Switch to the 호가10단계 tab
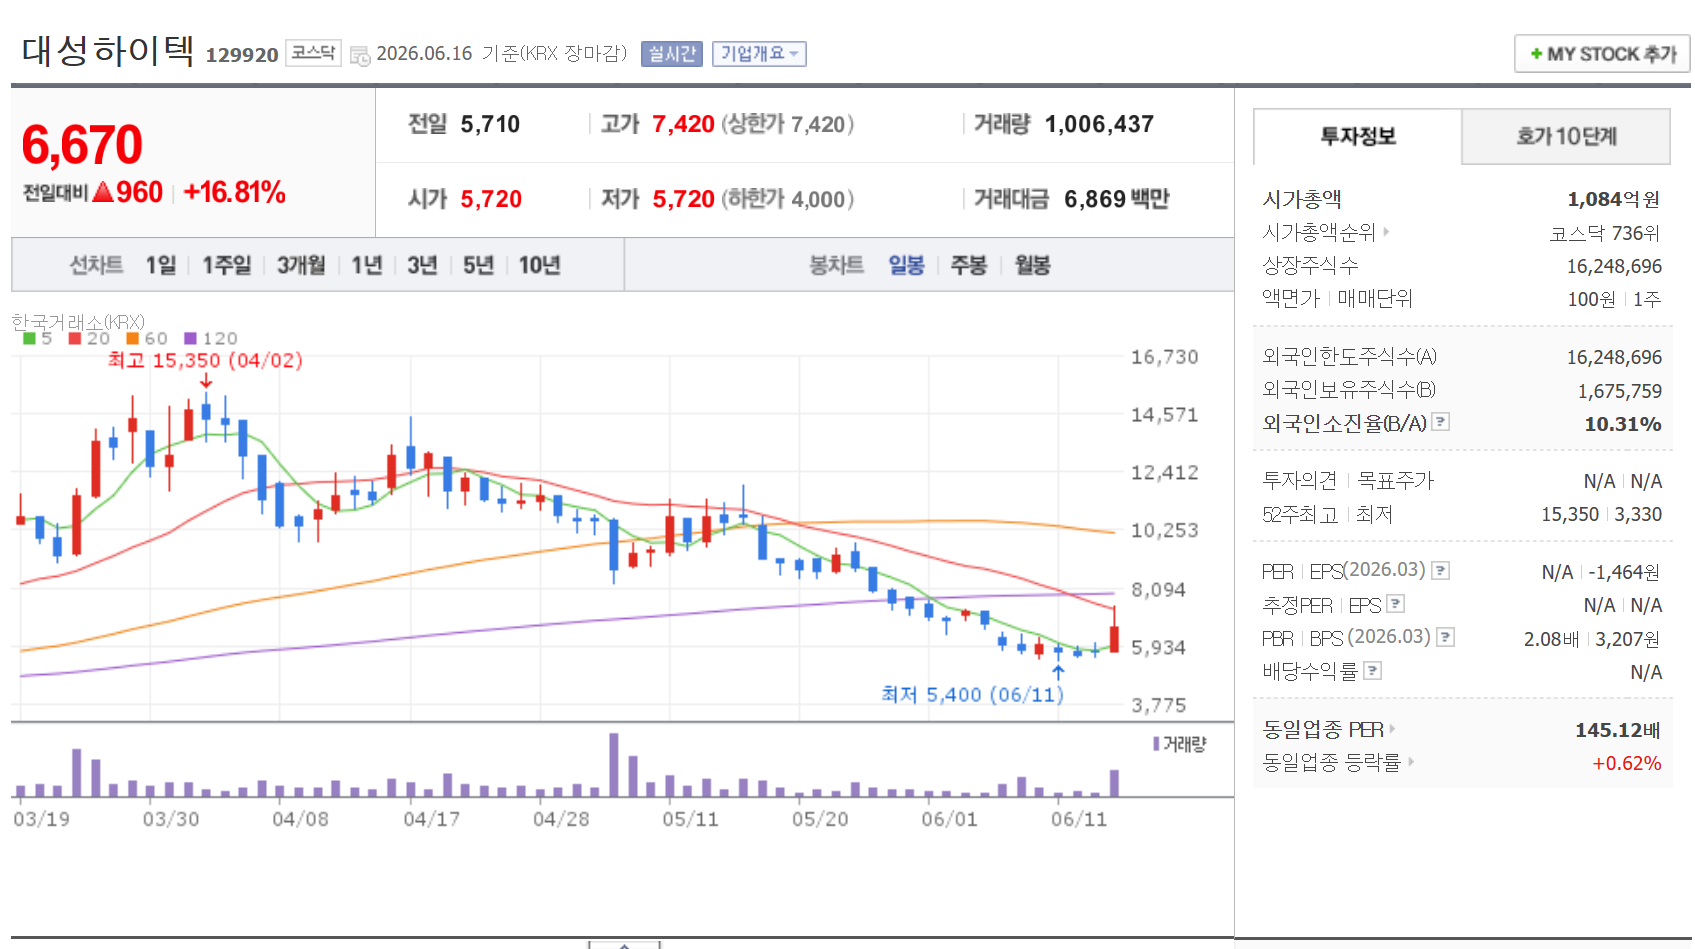1695x949 pixels. coord(1565,136)
